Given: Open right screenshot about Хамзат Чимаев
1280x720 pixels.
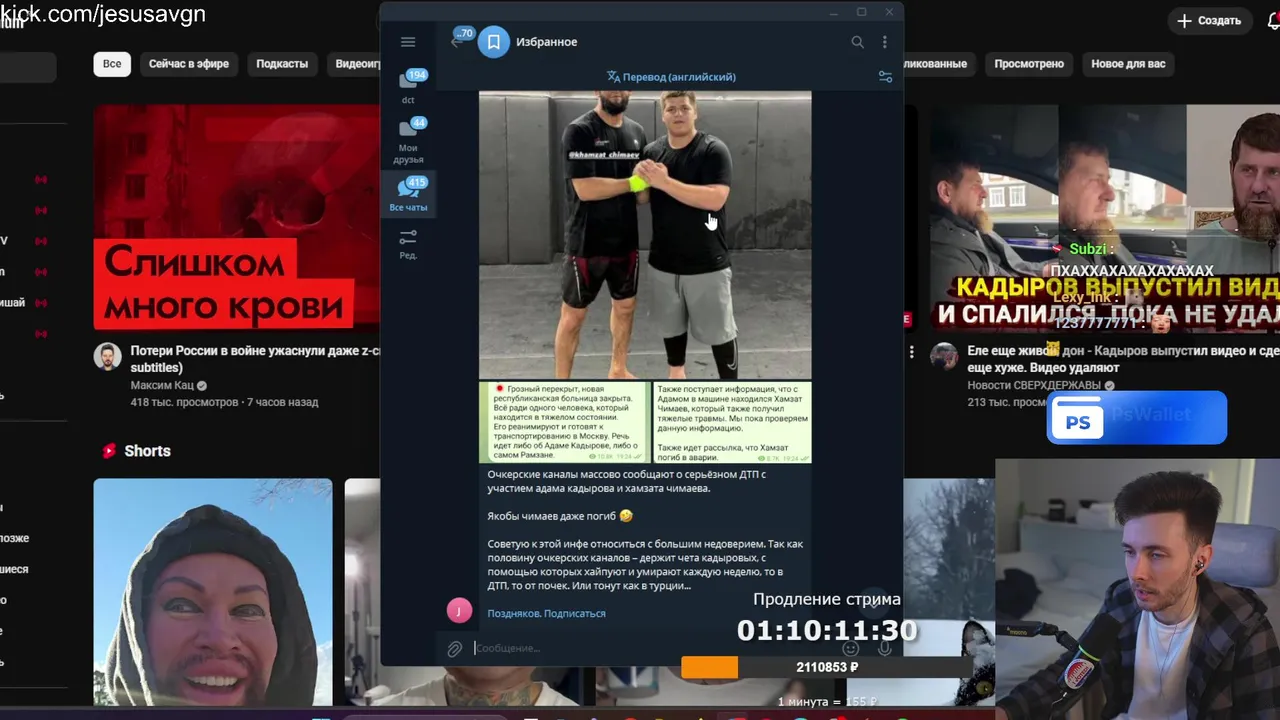Looking at the screenshot, I should click(x=732, y=422).
